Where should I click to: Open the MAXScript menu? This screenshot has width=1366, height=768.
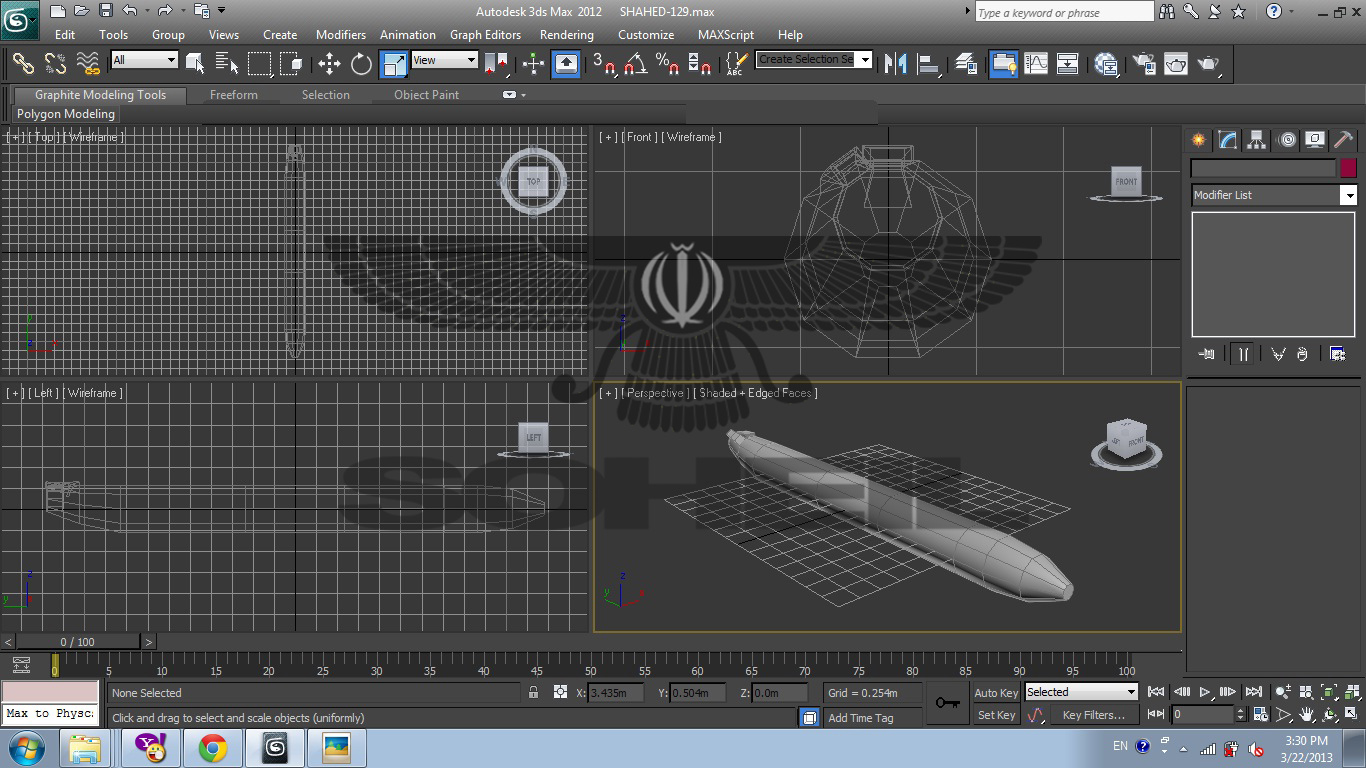click(x=726, y=34)
